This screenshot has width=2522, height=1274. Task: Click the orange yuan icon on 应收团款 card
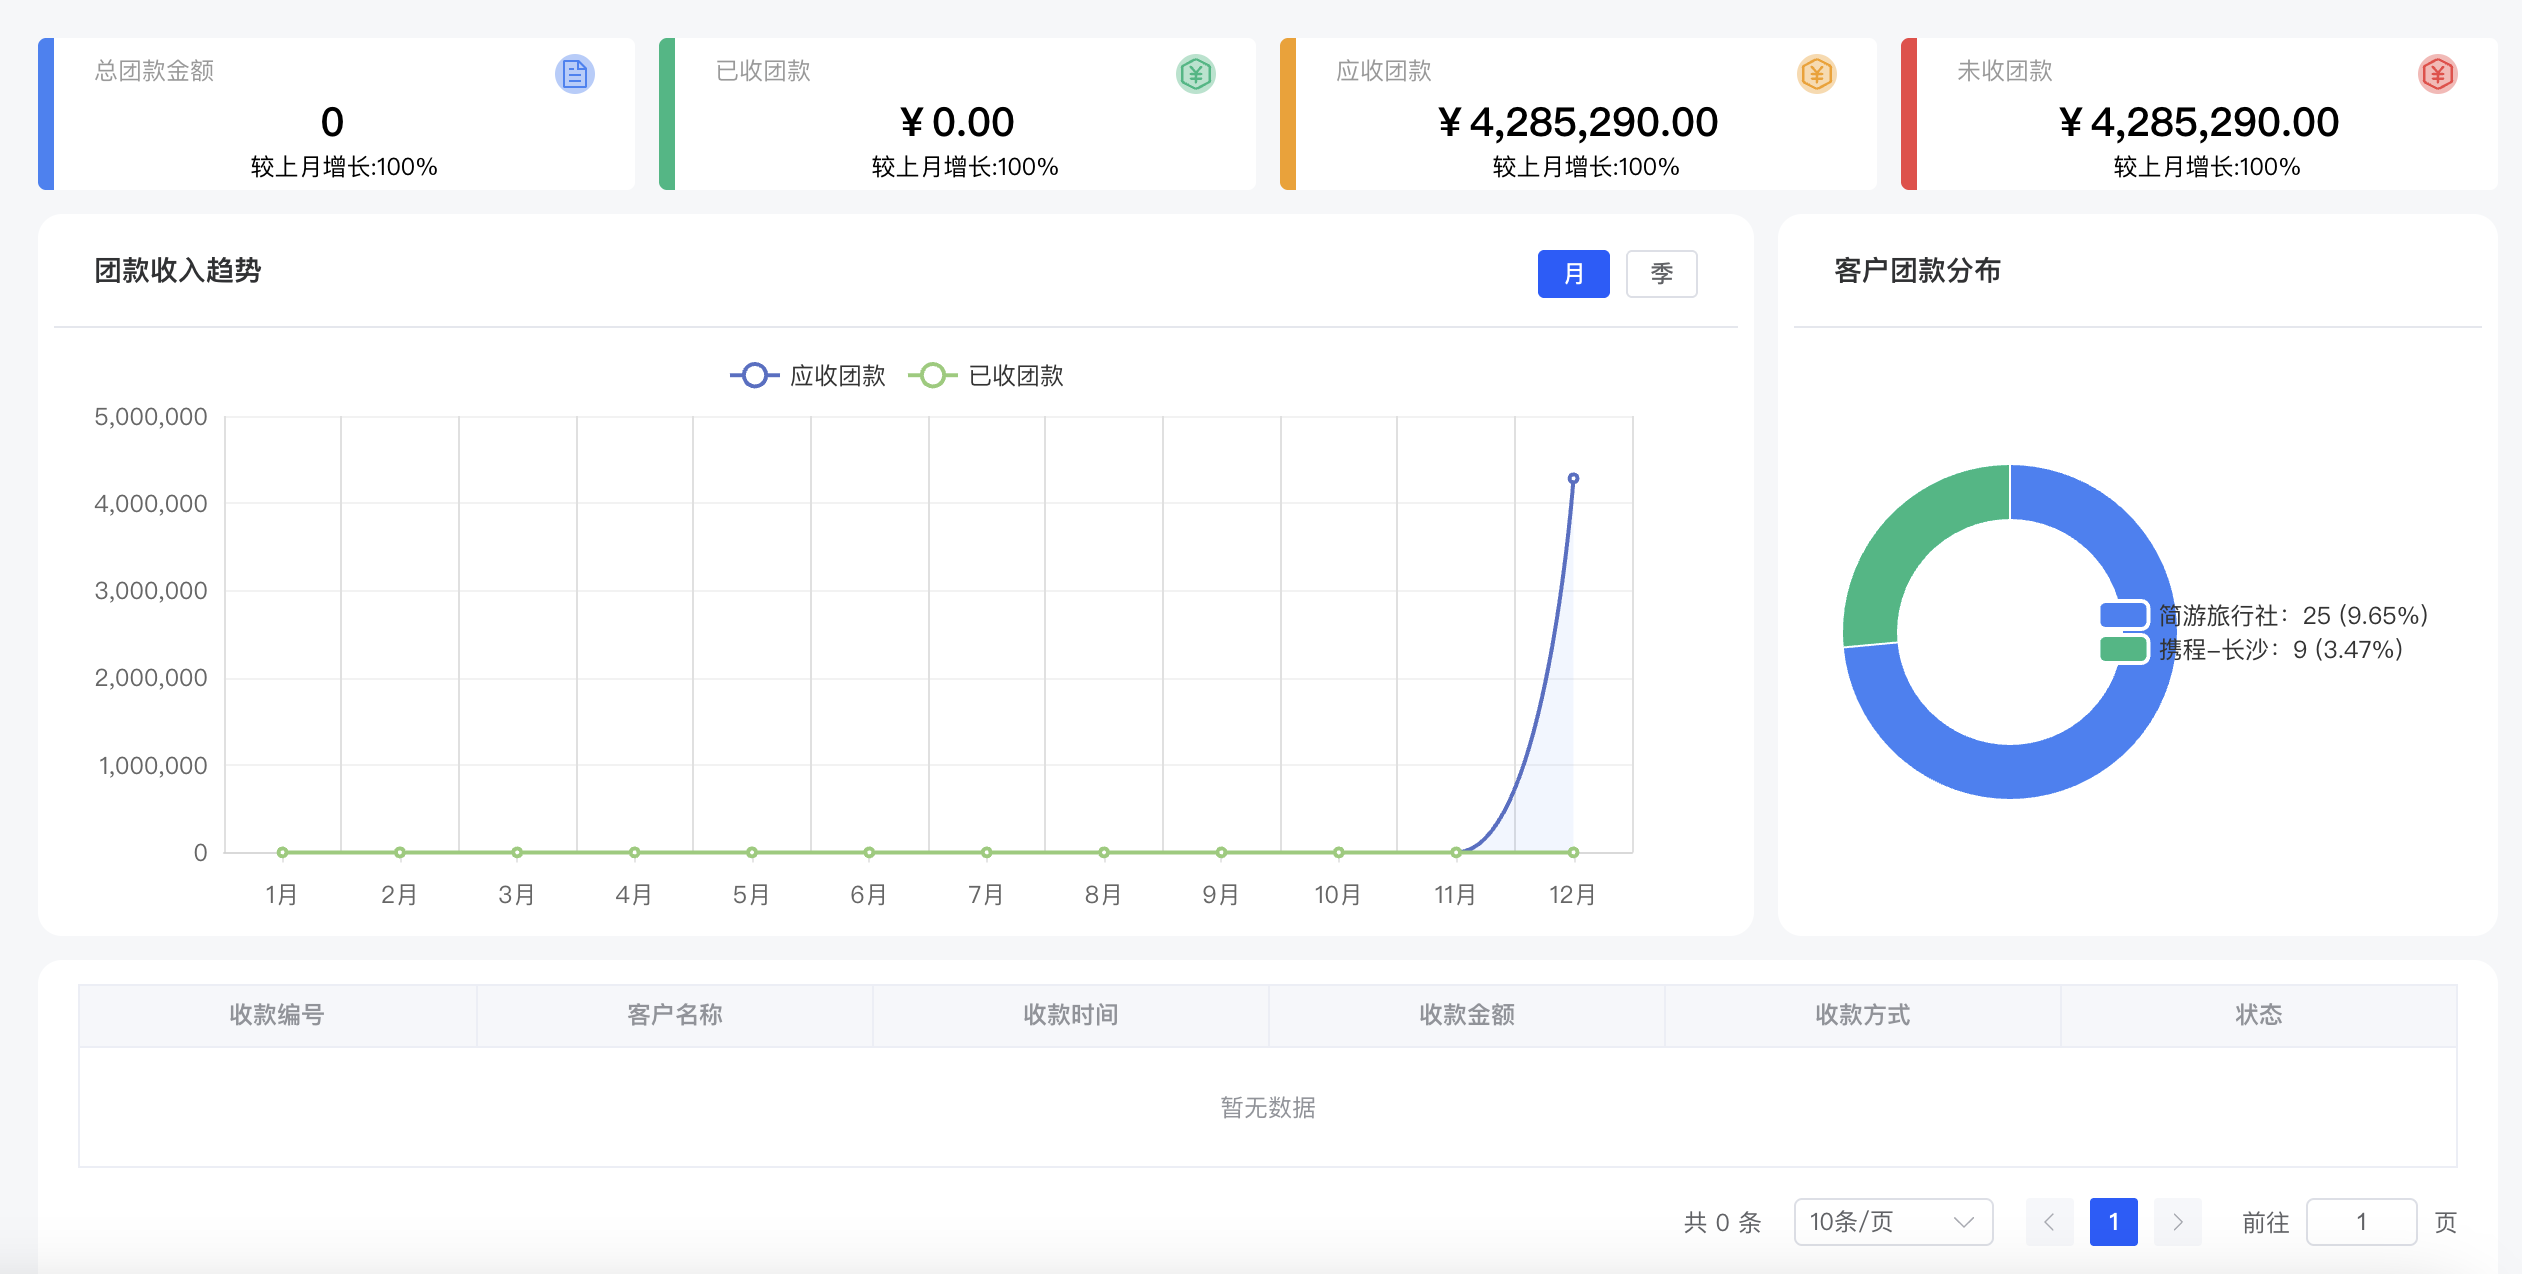pos(1815,73)
